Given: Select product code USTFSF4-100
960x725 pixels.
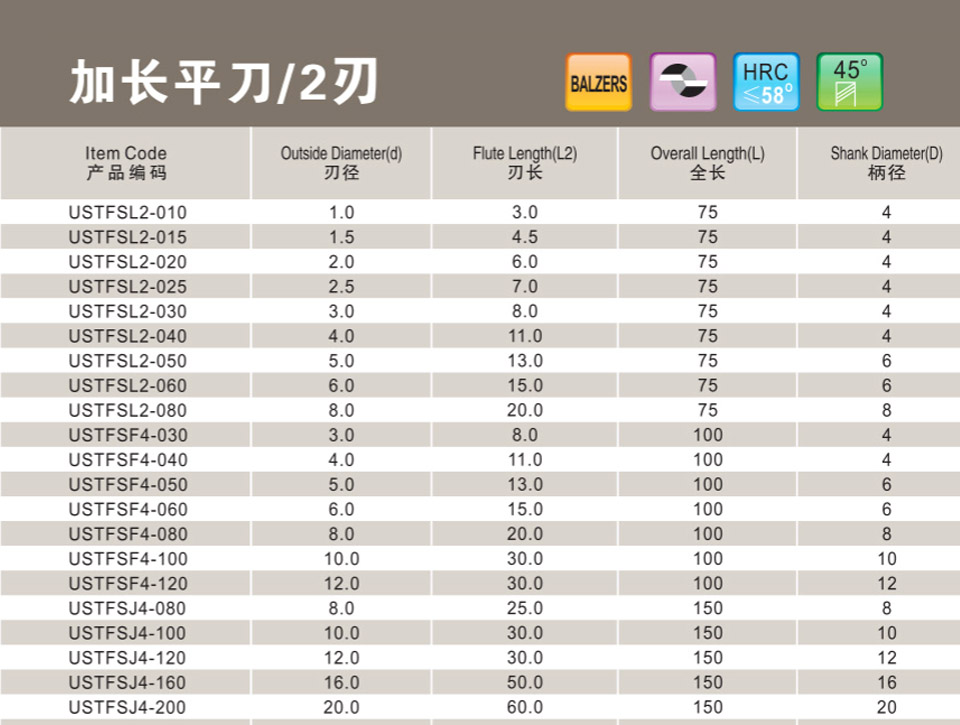Looking at the screenshot, I should [127, 559].
